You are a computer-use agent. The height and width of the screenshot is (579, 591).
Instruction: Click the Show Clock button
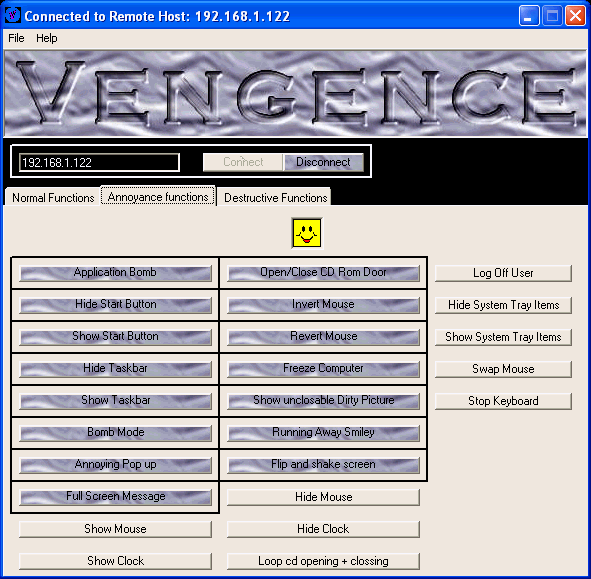click(115, 561)
